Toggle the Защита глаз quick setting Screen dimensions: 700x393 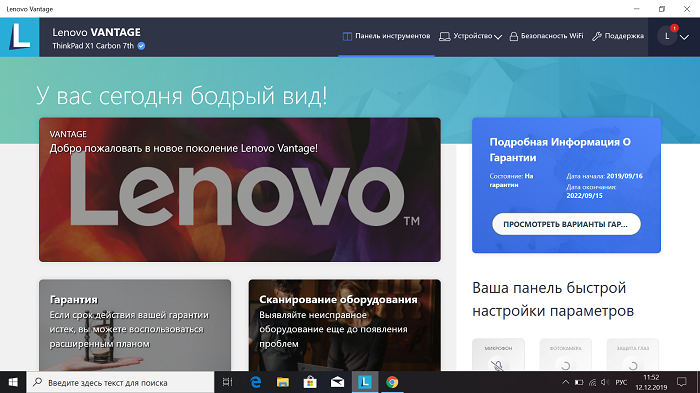coord(633,355)
